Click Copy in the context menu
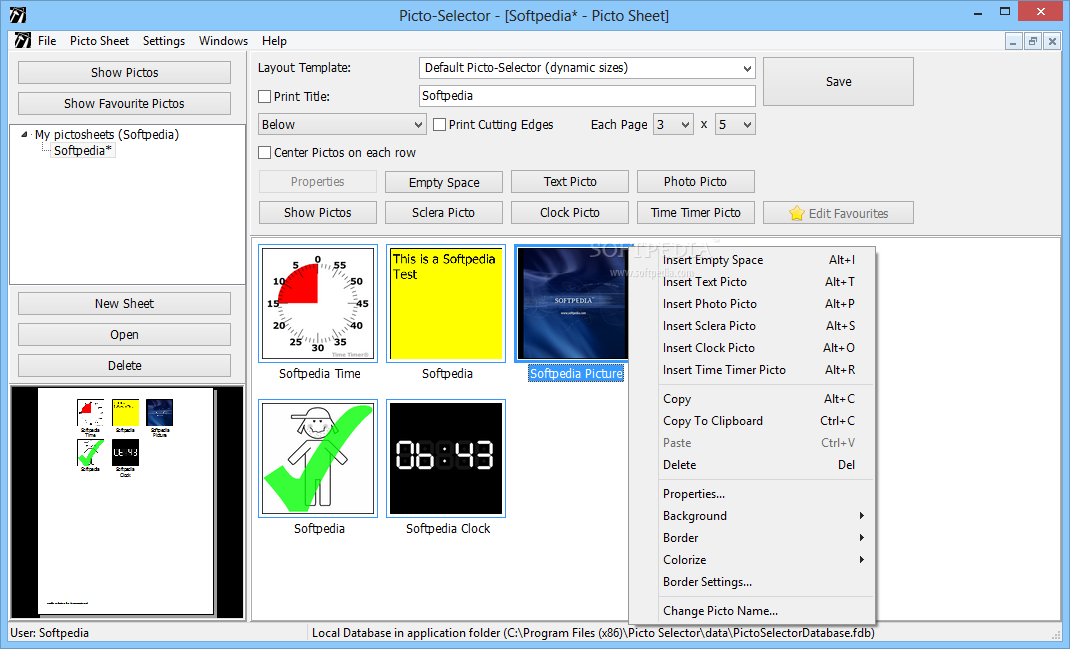The image size is (1070, 649). (751, 399)
